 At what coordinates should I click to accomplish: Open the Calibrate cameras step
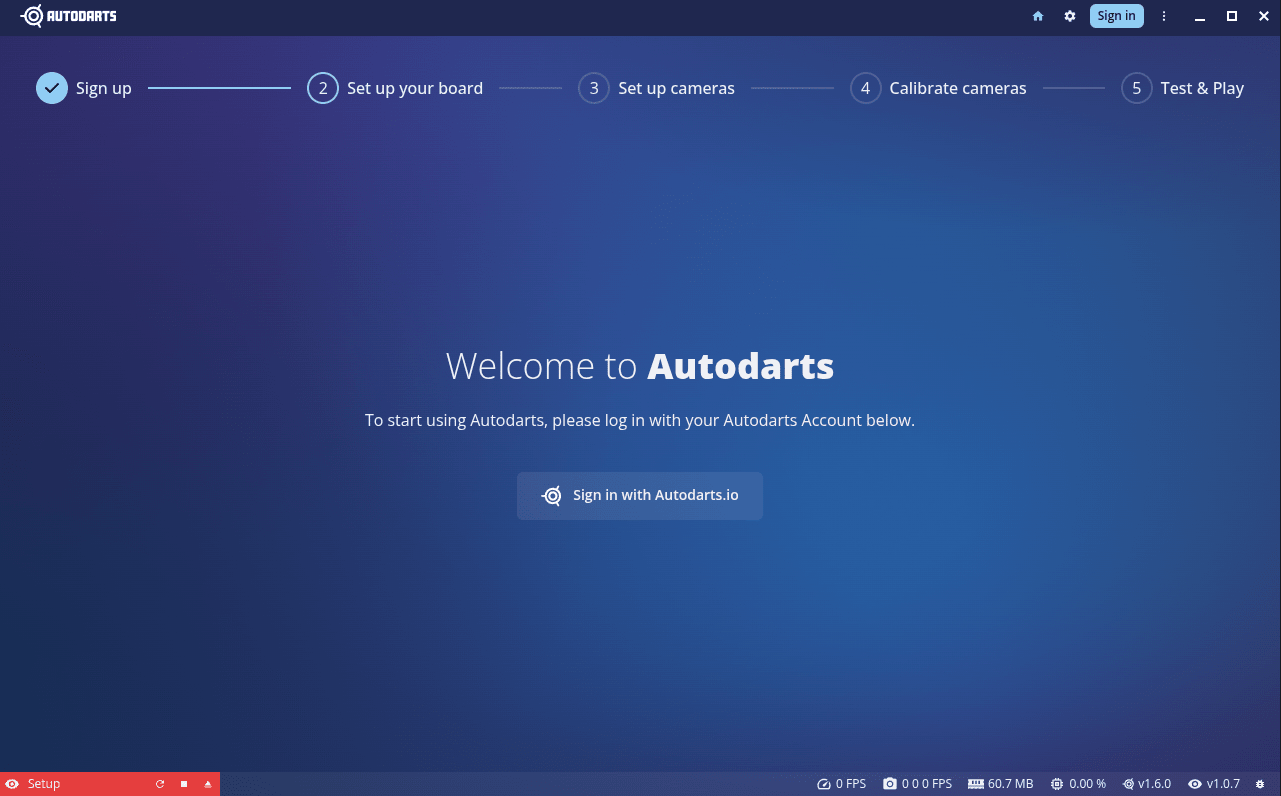(958, 88)
